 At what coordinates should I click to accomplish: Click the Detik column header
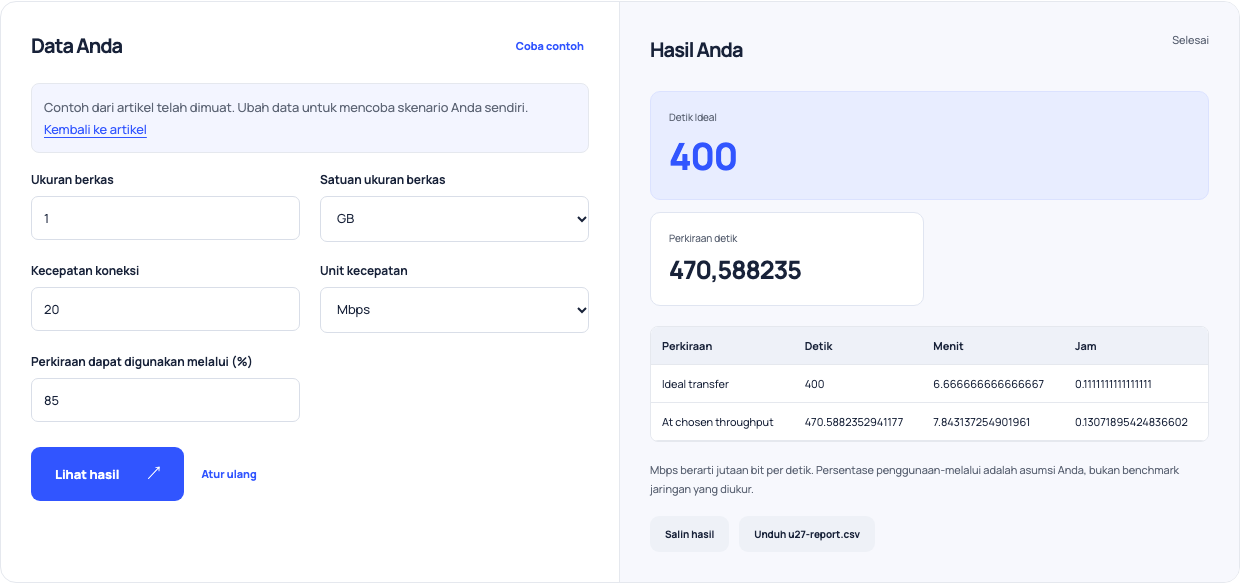(819, 346)
